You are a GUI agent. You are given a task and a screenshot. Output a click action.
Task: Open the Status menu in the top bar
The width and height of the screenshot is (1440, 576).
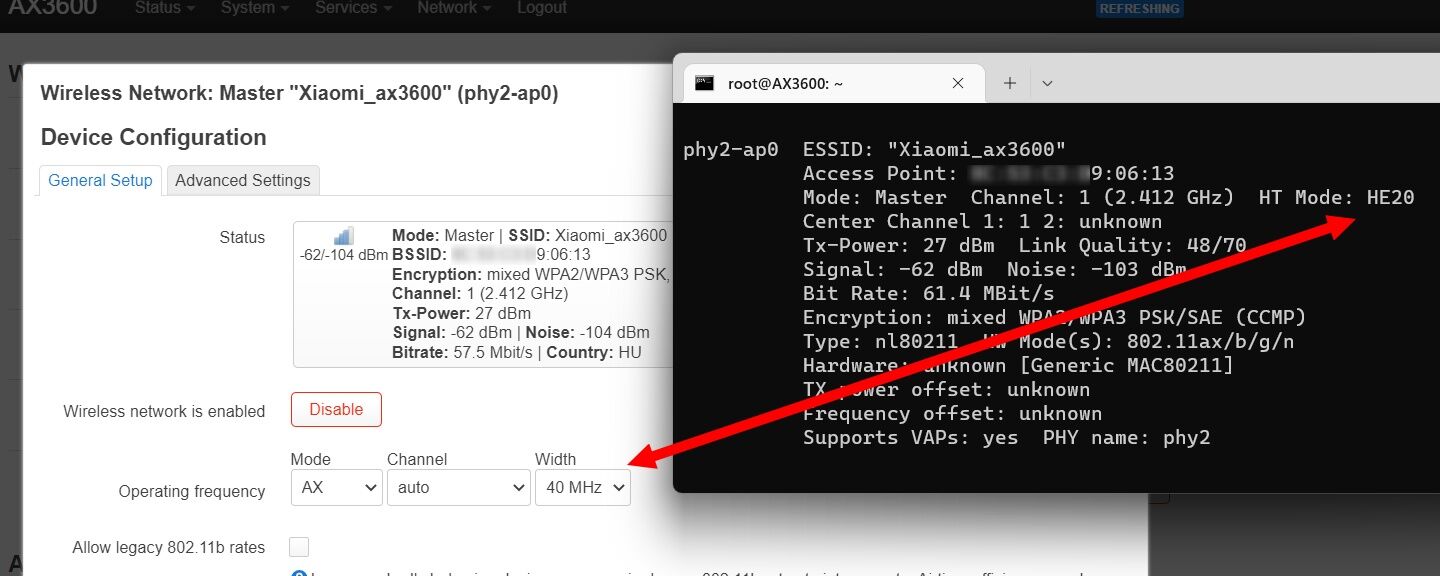point(164,8)
